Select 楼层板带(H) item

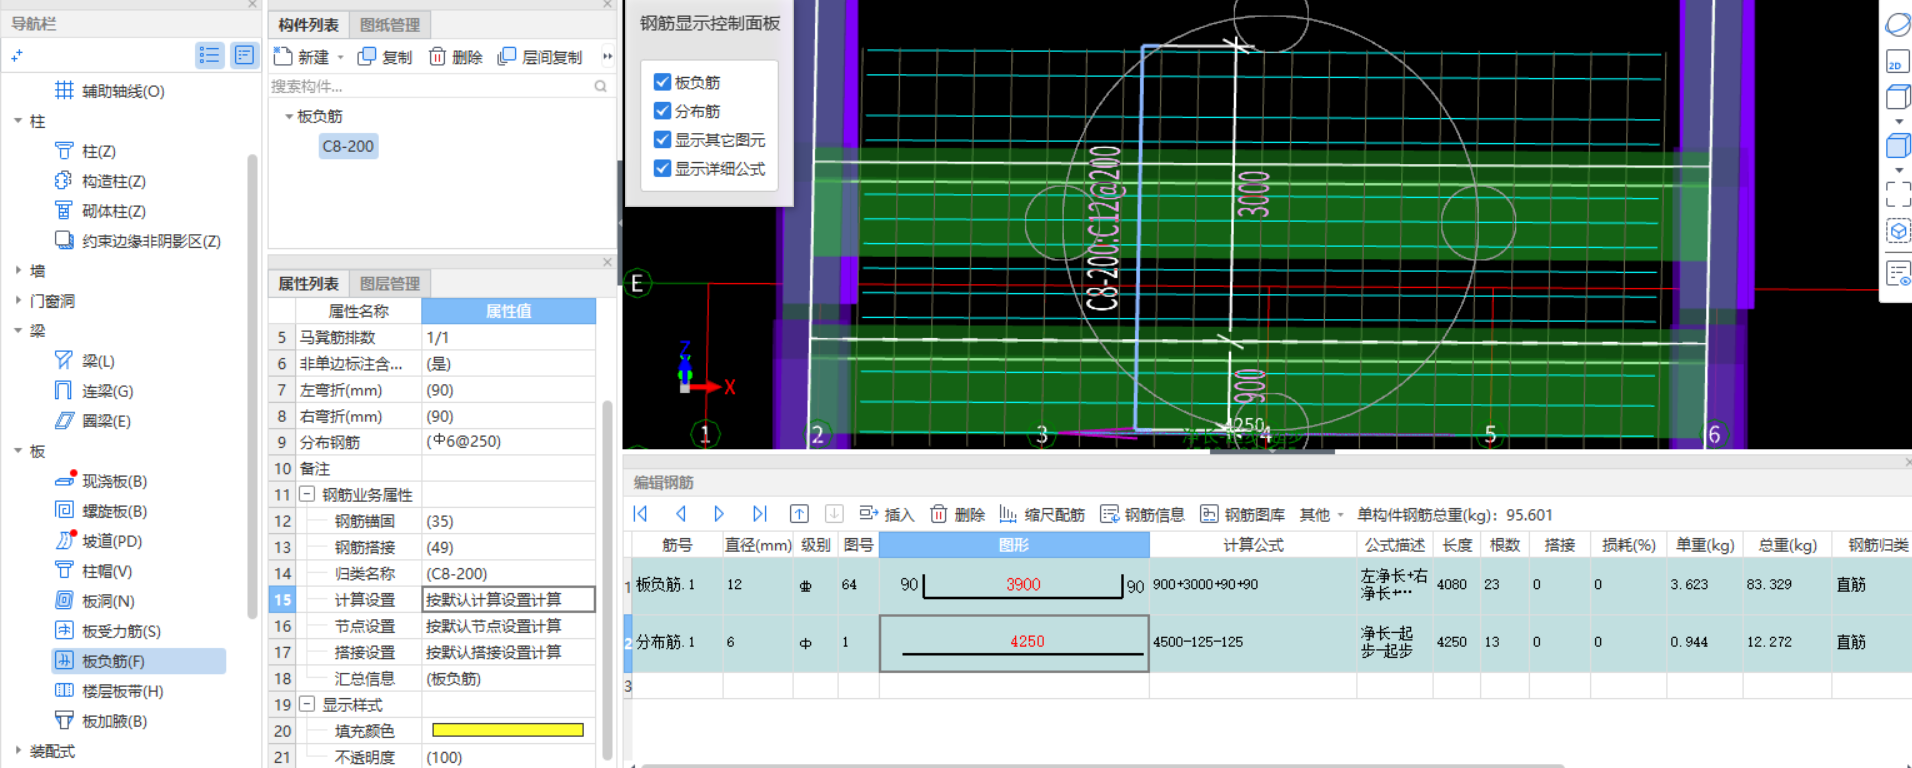click(x=122, y=691)
